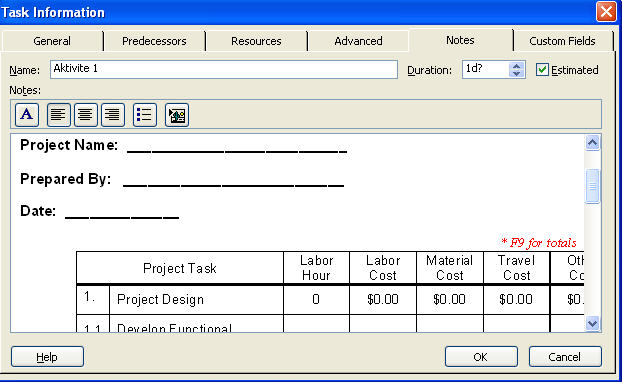Click the Labor Hour value 0
This screenshot has height=382, width=622.
coord(316,299)
